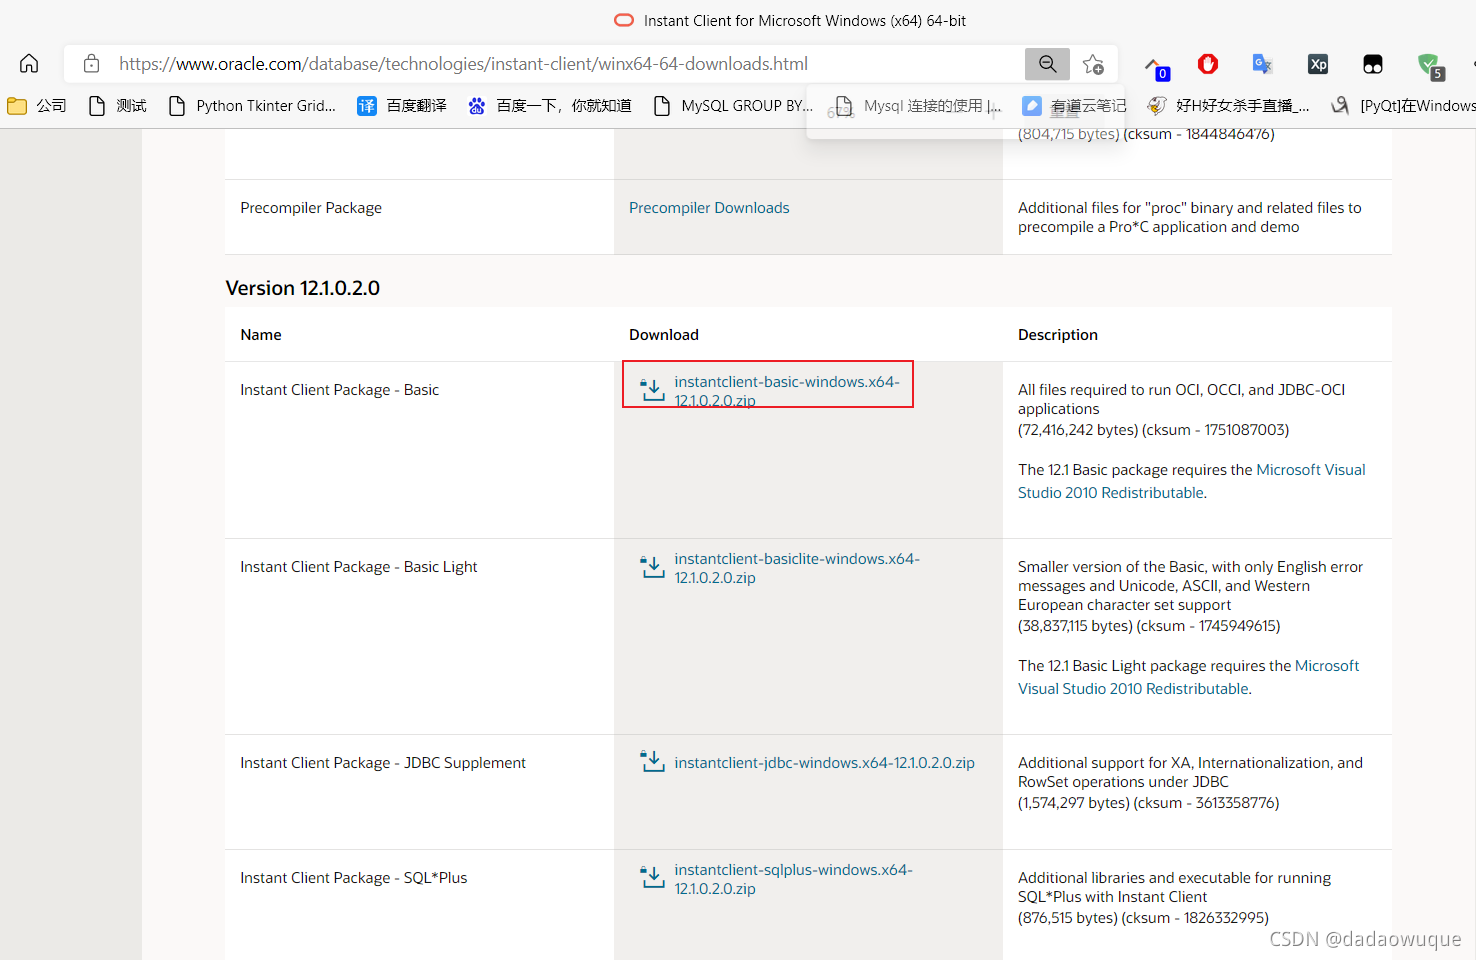
Task: Click '(1,574,297 bytes) (cksum - 3613358776)' text
Action: click(x=1149, y=803)
